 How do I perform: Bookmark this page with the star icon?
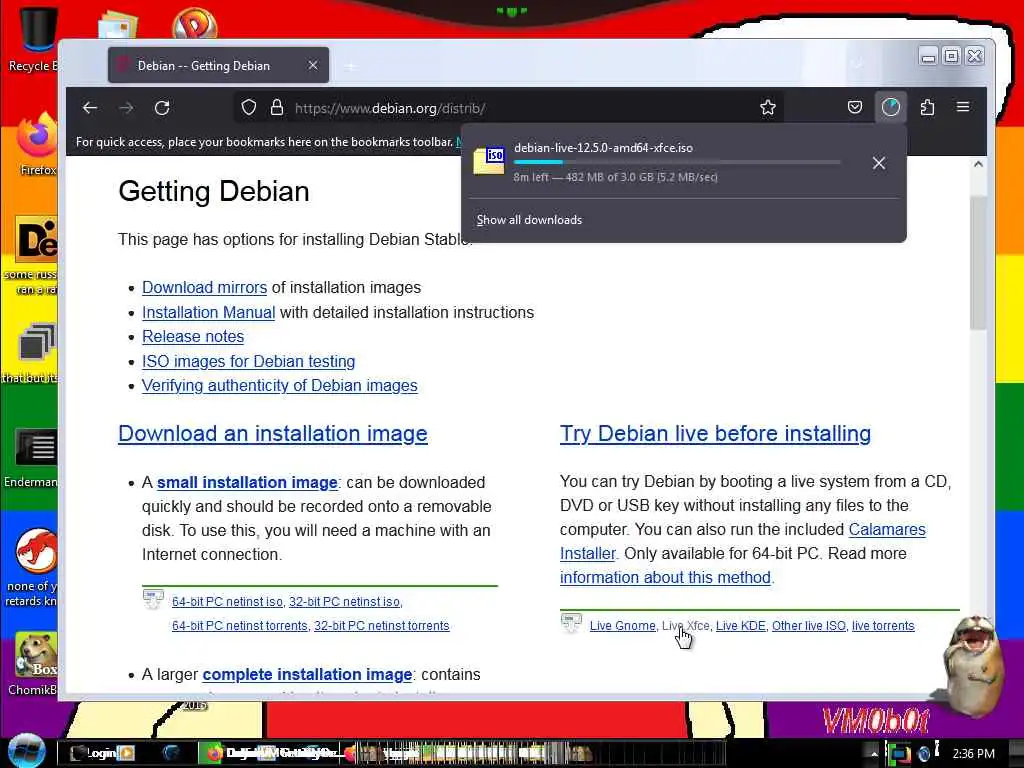pos(768,108)
